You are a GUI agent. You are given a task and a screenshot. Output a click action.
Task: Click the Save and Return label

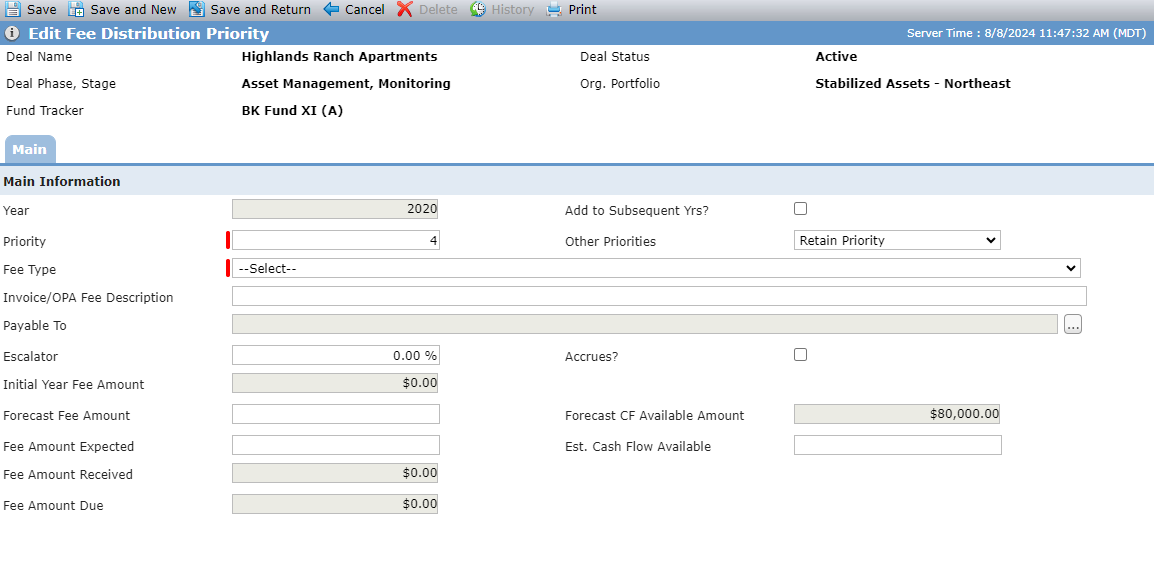[261, 10]
